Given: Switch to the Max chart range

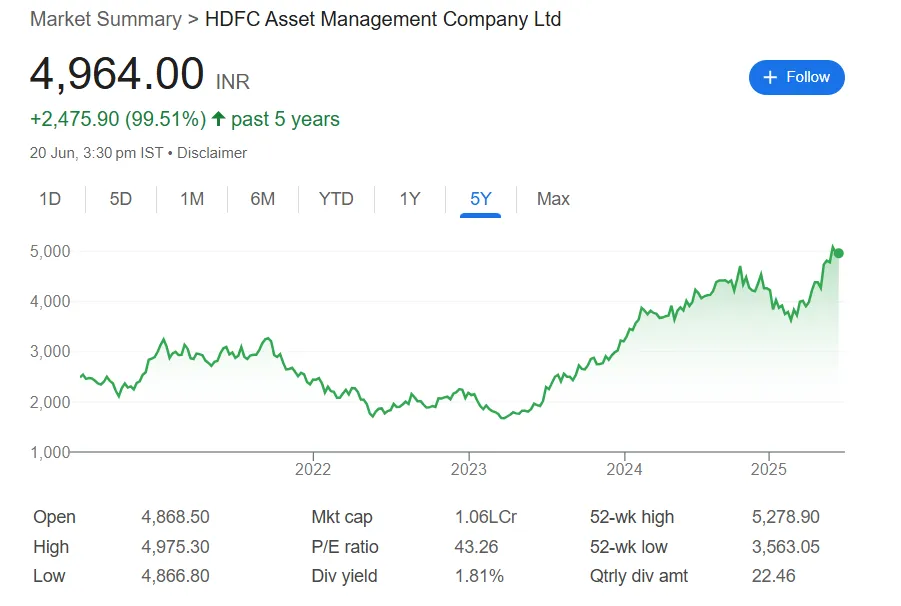Looking at the screenshot, I should pyautogui.click(x=553, y=199).
